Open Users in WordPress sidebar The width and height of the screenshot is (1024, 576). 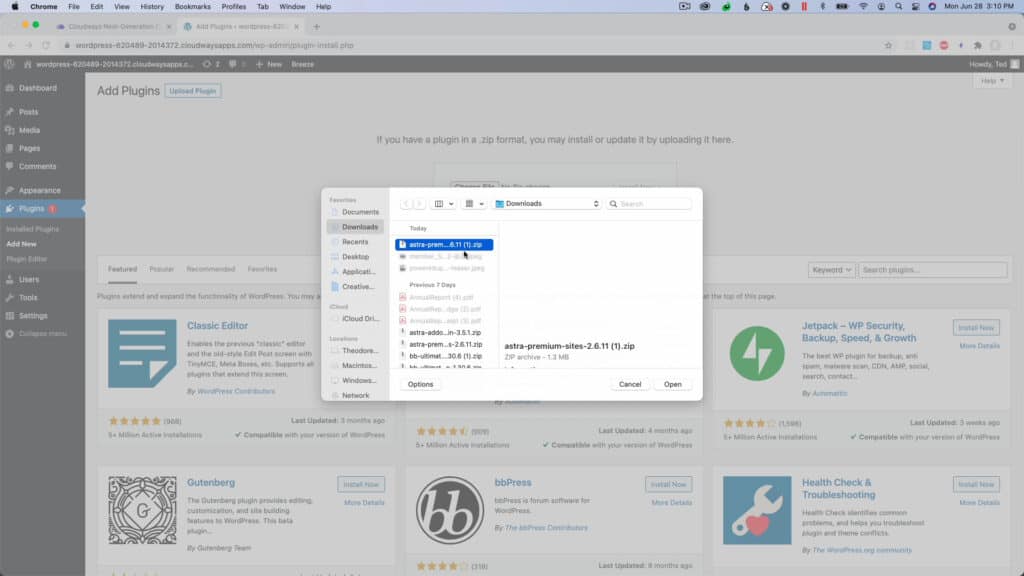click(29, 280)
